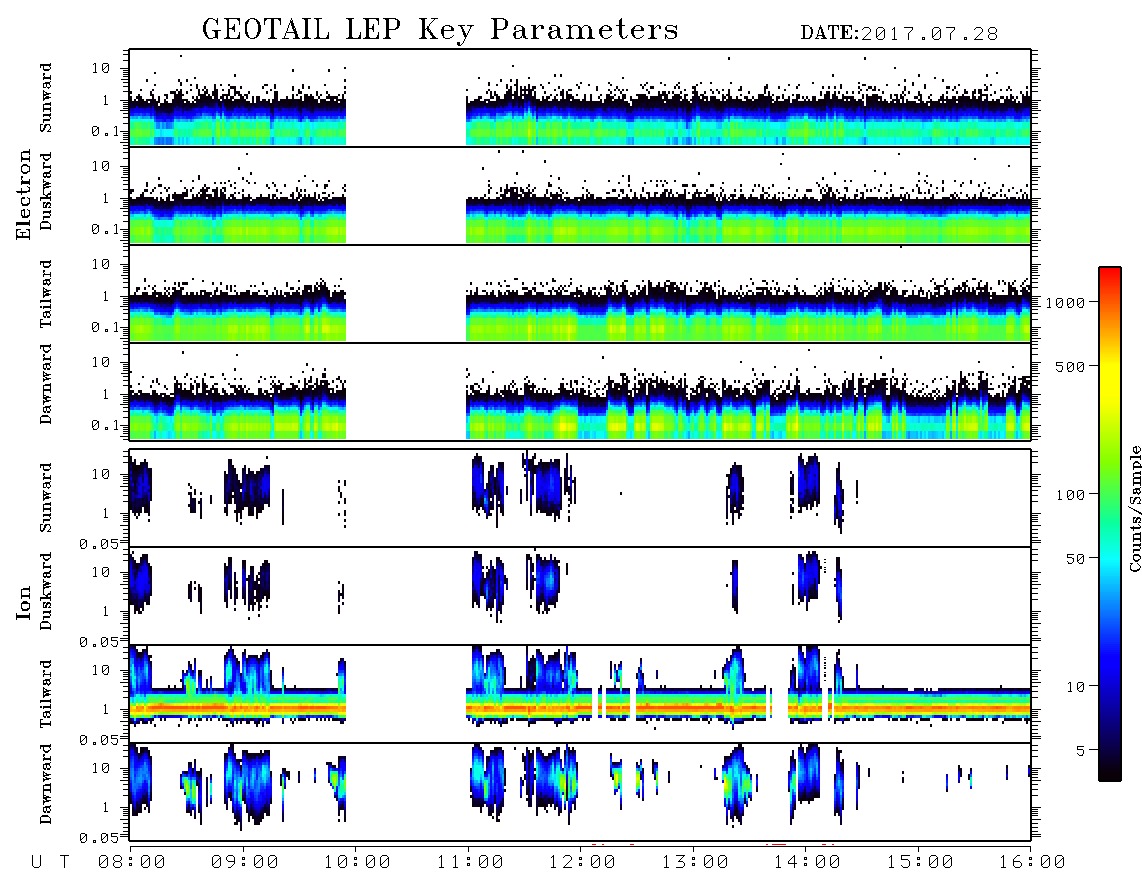Click the GEOTAIL LEP Key Parameters title
The image size is (1142, 880).
(x=440, y=30)
